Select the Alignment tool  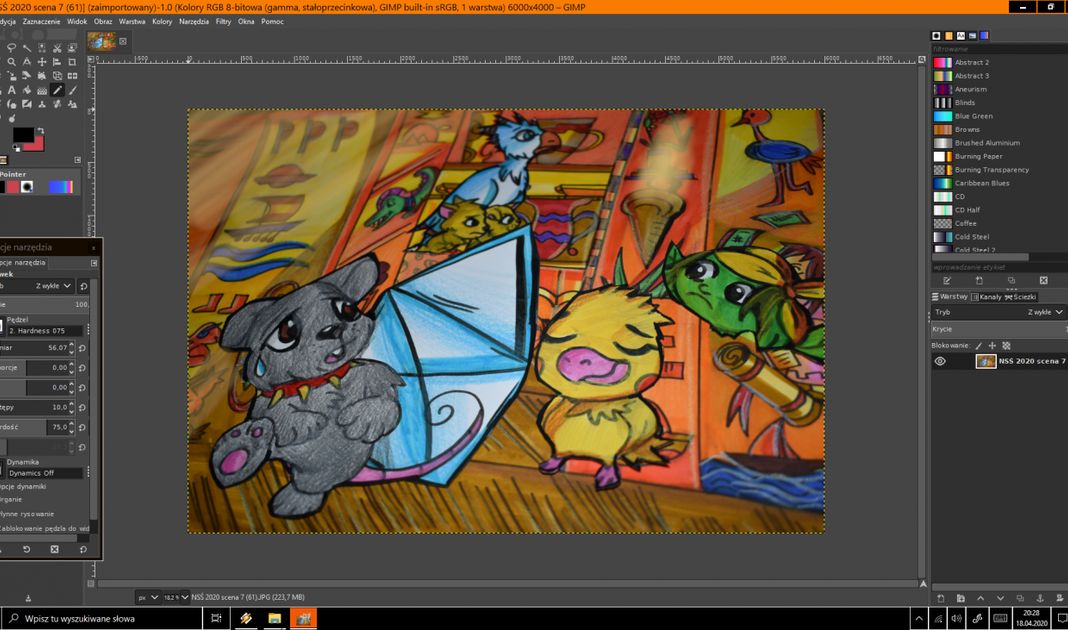click(57, 62)
